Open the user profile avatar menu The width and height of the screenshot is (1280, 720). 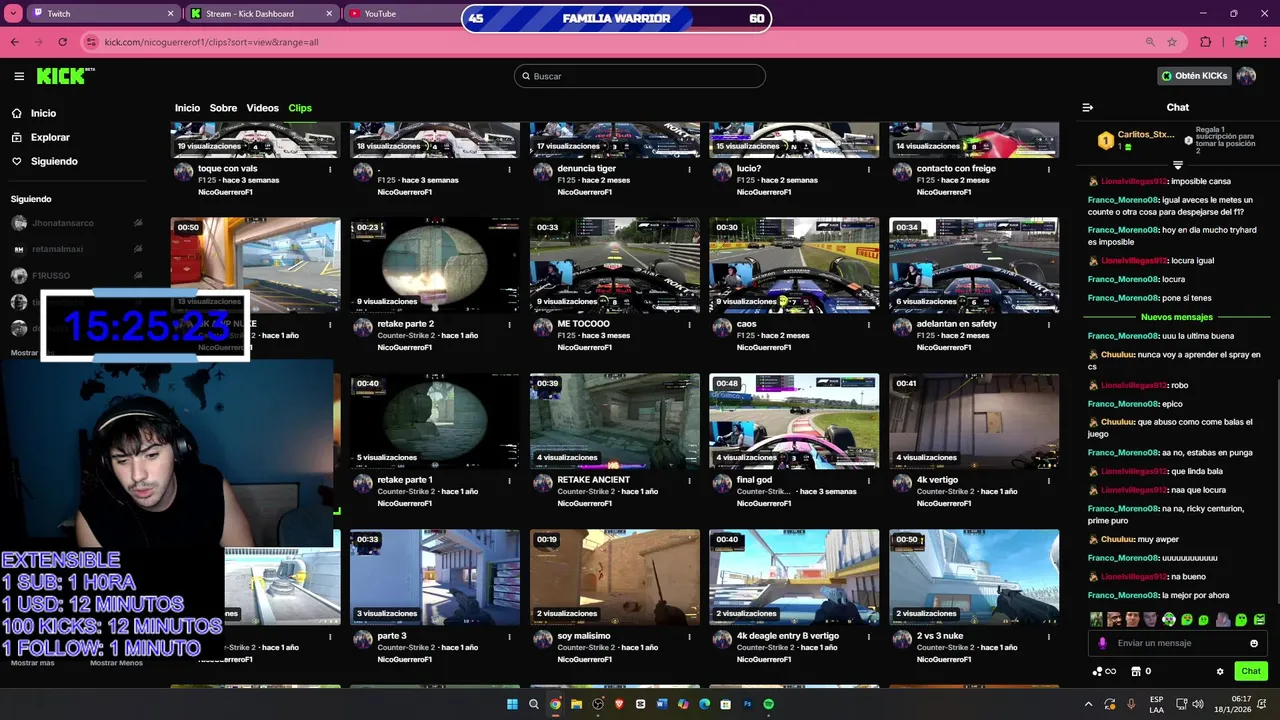[1246, 76]
